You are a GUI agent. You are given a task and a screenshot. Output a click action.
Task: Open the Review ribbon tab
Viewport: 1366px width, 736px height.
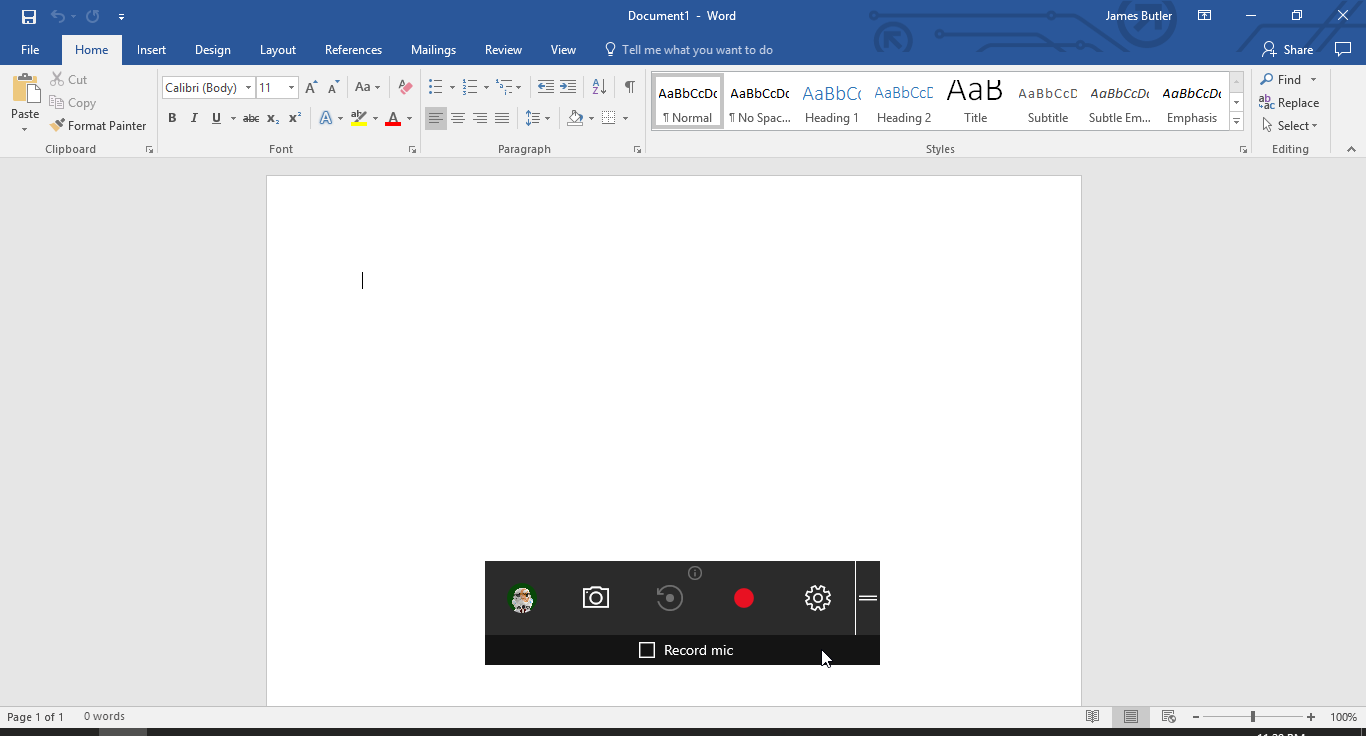(x=503, y=49)
